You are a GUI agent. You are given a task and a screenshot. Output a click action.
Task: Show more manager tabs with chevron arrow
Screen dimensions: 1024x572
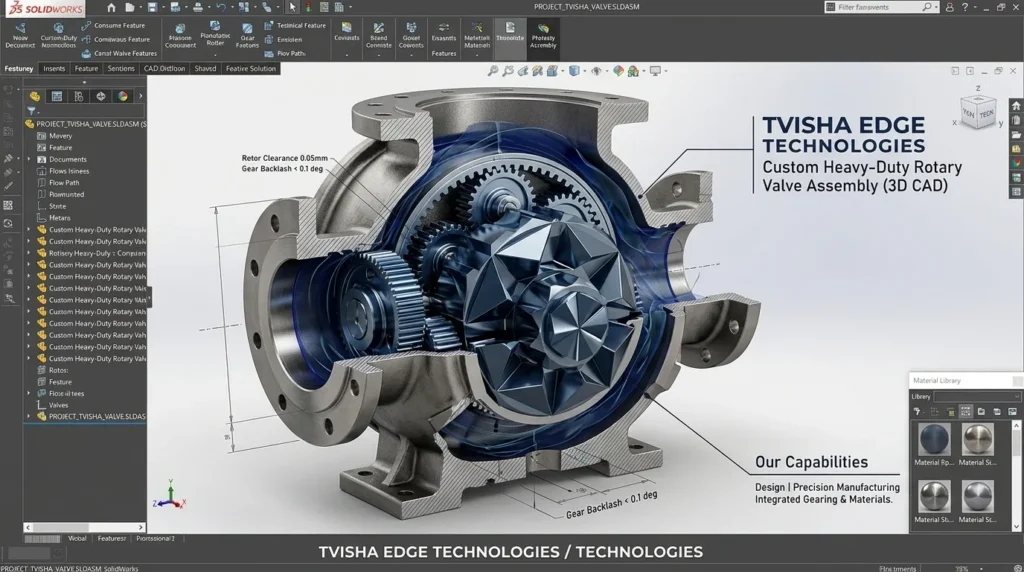point(140,96)
